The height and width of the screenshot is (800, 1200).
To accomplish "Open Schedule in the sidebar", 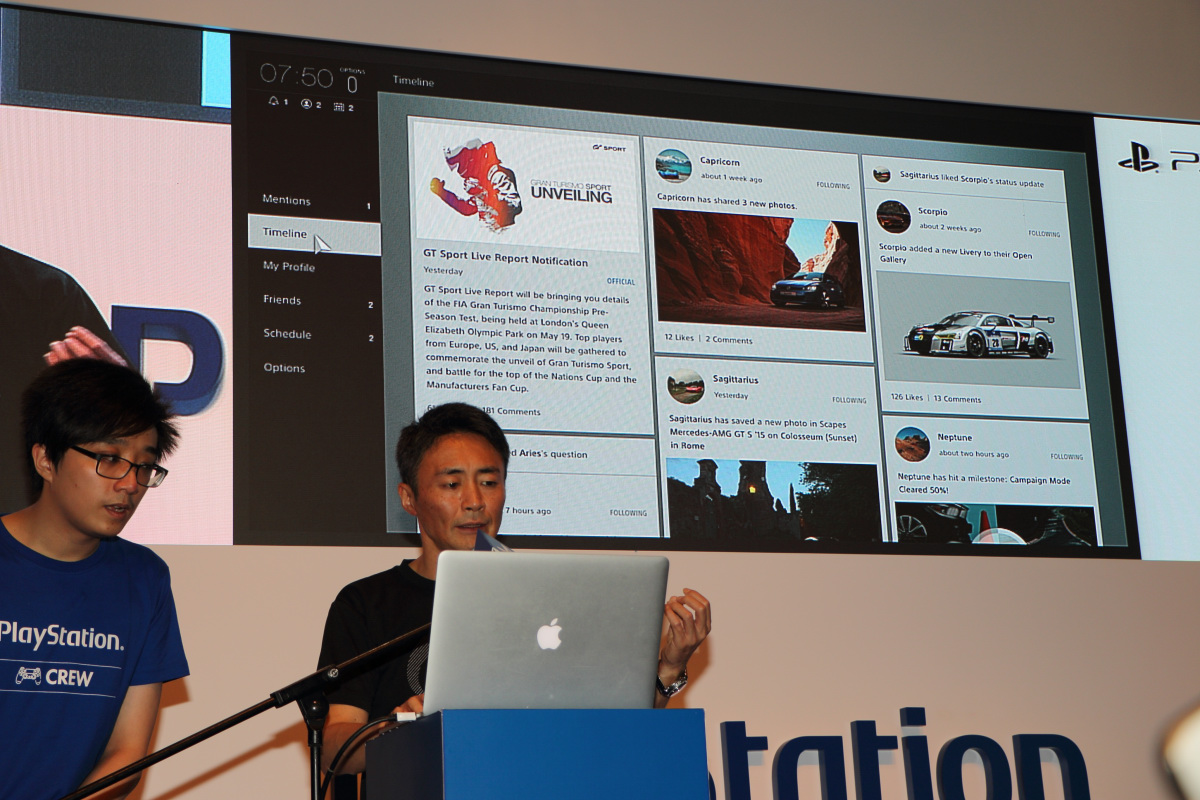I will click(287, 334).
